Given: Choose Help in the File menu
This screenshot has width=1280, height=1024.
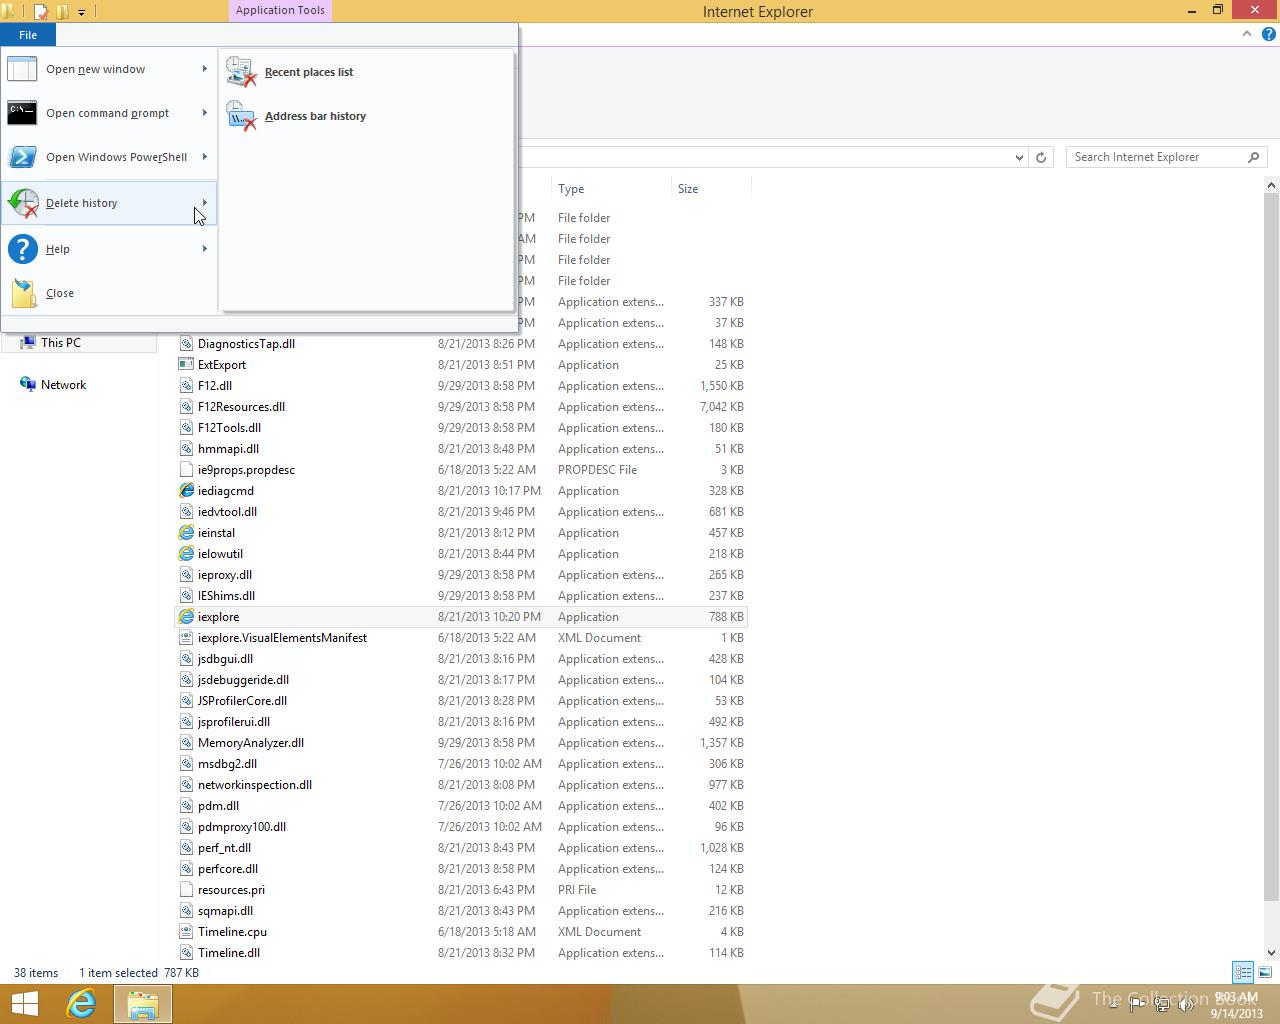Looking at the screenshot, I should [x=109, y=249].
